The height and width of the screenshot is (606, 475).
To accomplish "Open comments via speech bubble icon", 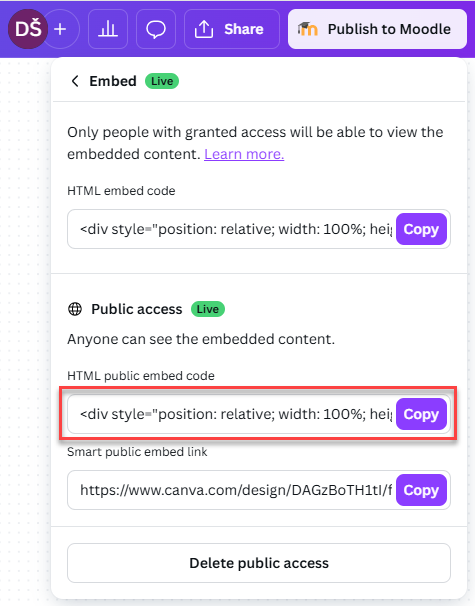I will coord(156,29).
